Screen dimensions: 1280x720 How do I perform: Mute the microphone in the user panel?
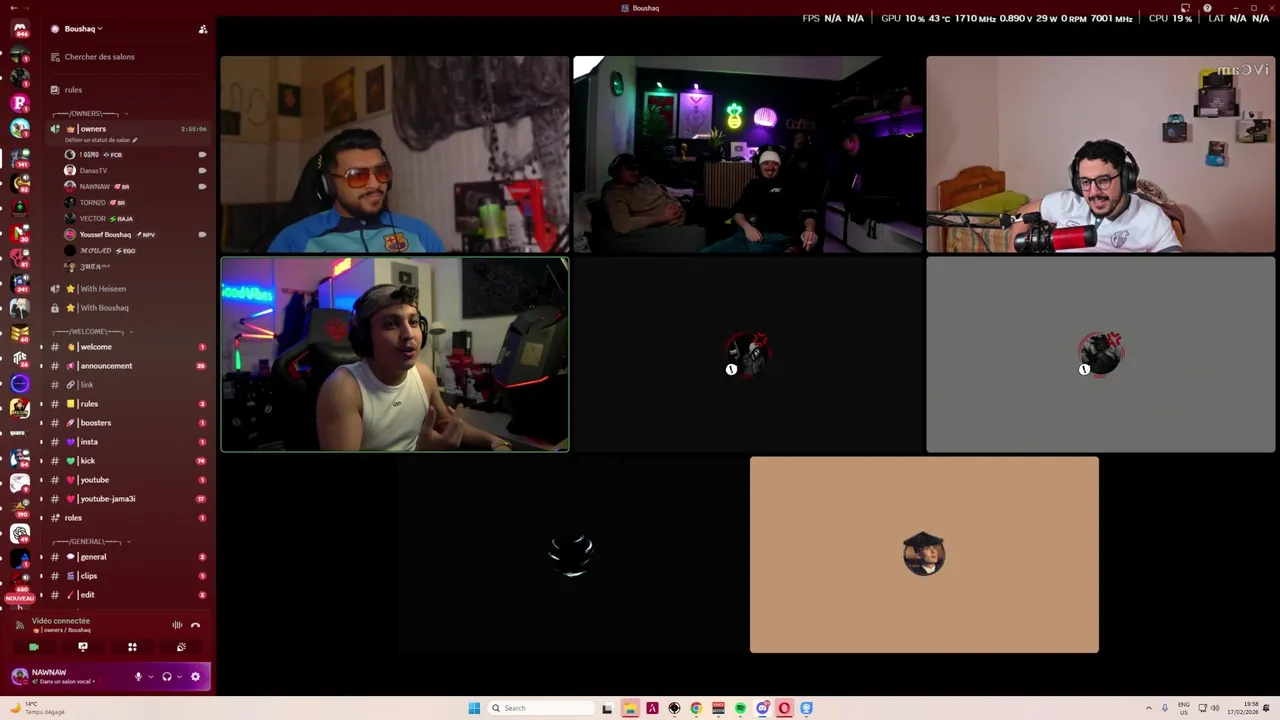tap(139, 677)
